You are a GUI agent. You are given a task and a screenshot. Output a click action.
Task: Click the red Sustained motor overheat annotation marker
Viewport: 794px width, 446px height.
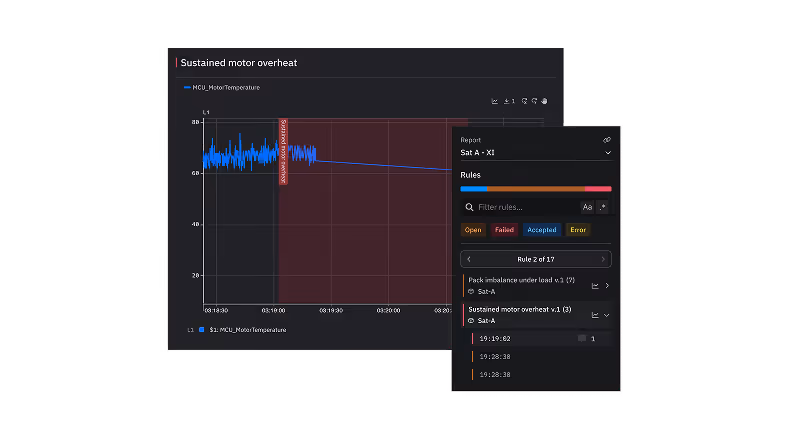pos(283,152)
